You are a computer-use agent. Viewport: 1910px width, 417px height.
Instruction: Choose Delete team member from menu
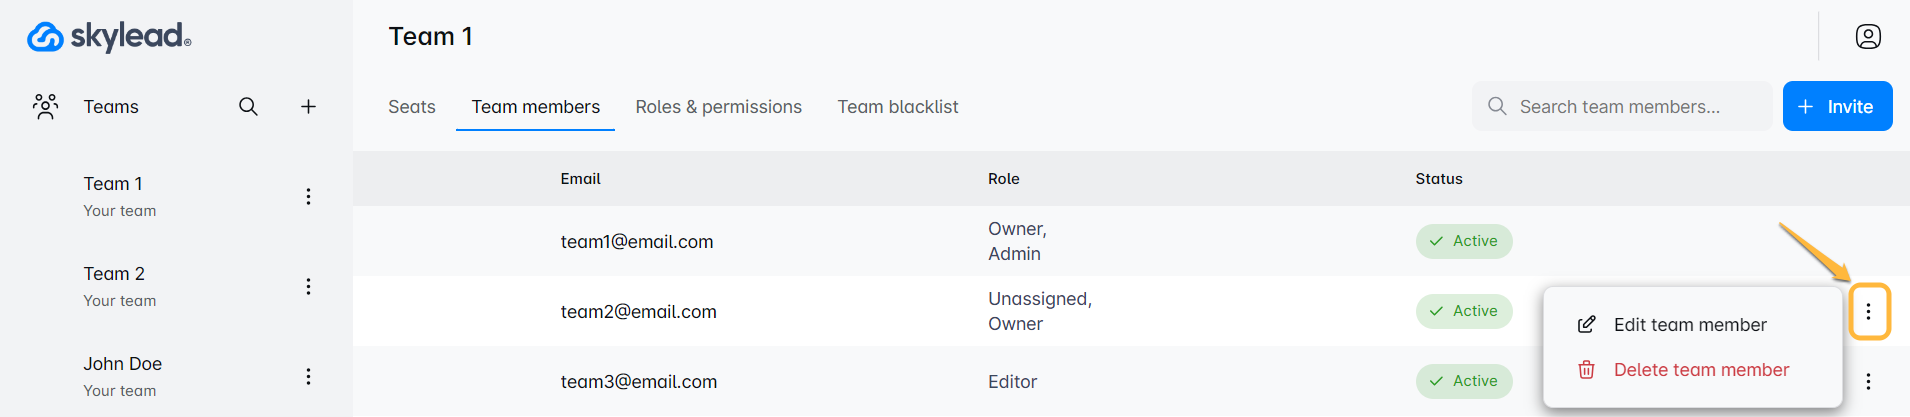coord(1700,370)
